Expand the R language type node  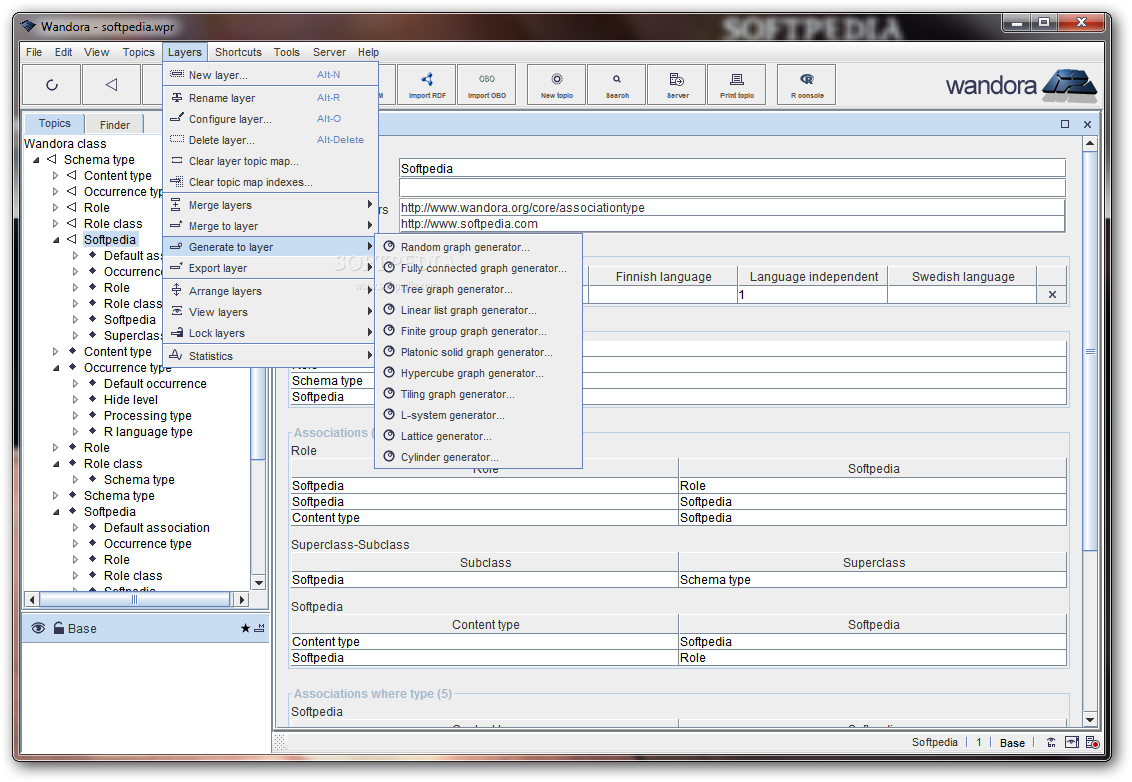tap(75, 432)
